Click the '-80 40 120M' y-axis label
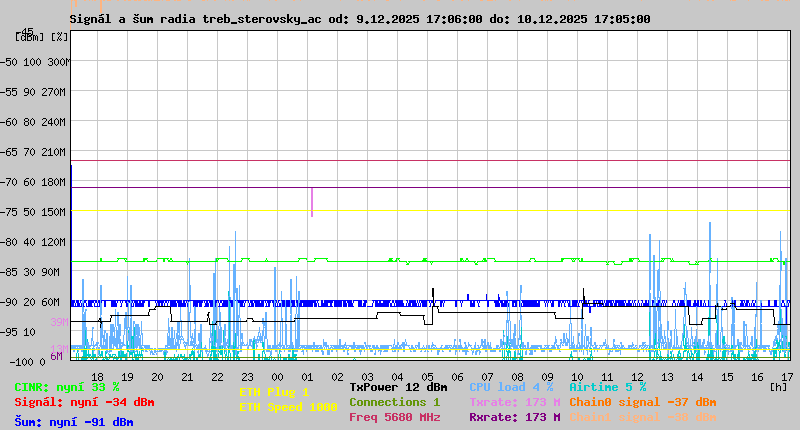Image resolution: width=800 pixels, height=430 pixels. (33, 242)
